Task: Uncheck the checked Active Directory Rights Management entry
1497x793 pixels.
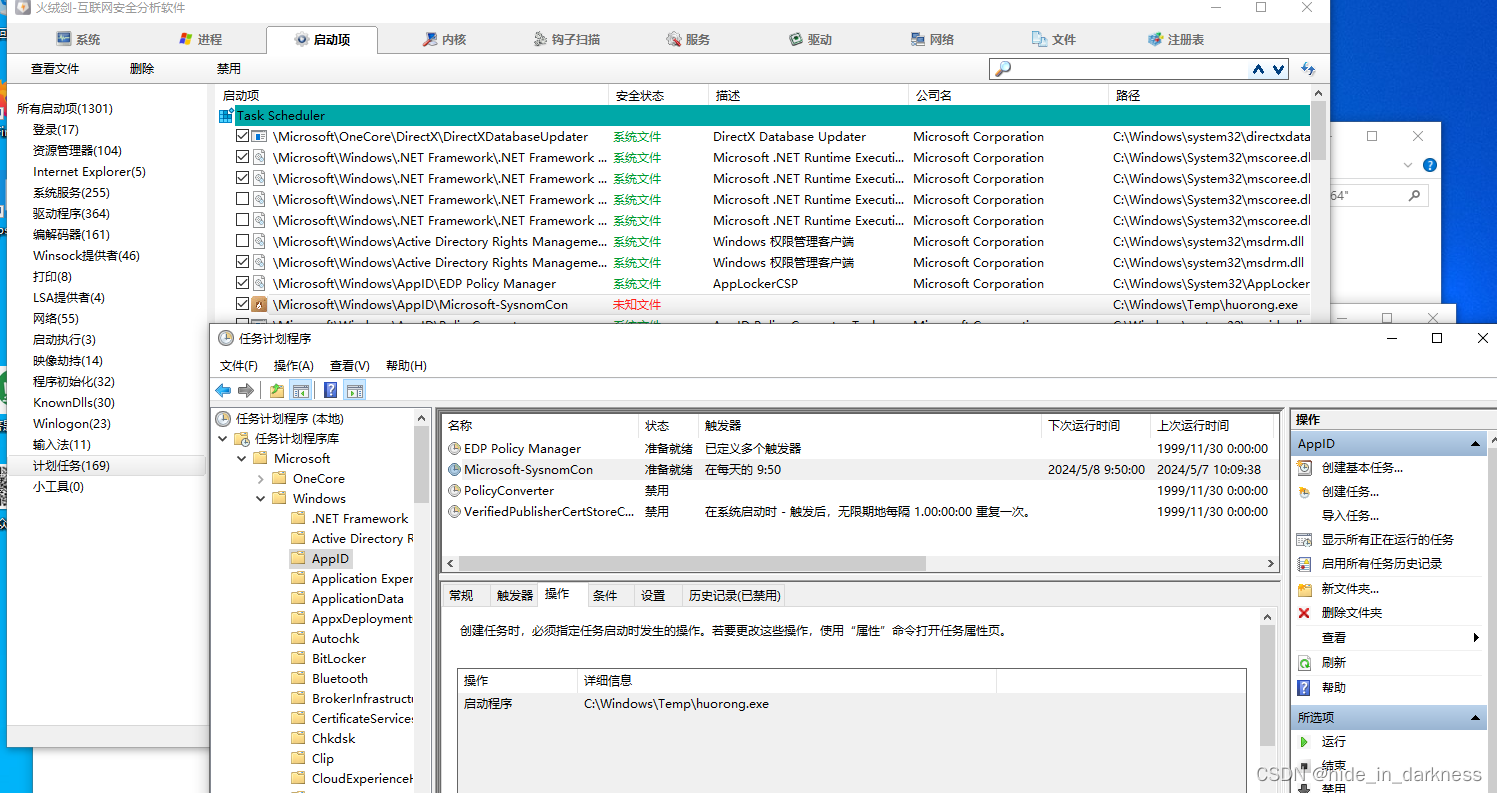Action: tap(242, 262)
